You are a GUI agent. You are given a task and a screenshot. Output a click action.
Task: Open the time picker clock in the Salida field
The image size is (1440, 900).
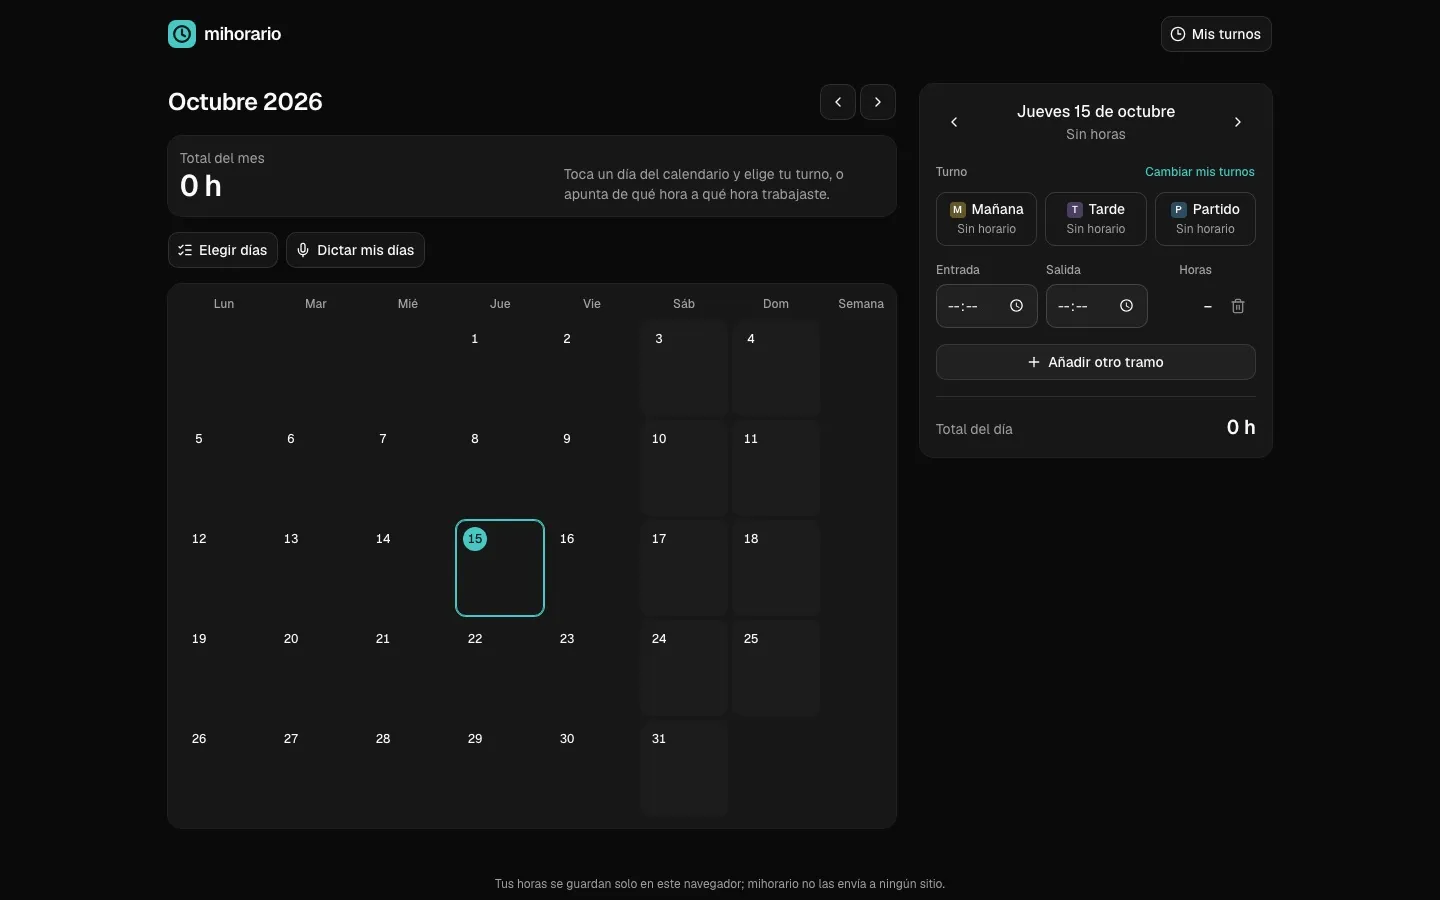(x=1127, y=306)
